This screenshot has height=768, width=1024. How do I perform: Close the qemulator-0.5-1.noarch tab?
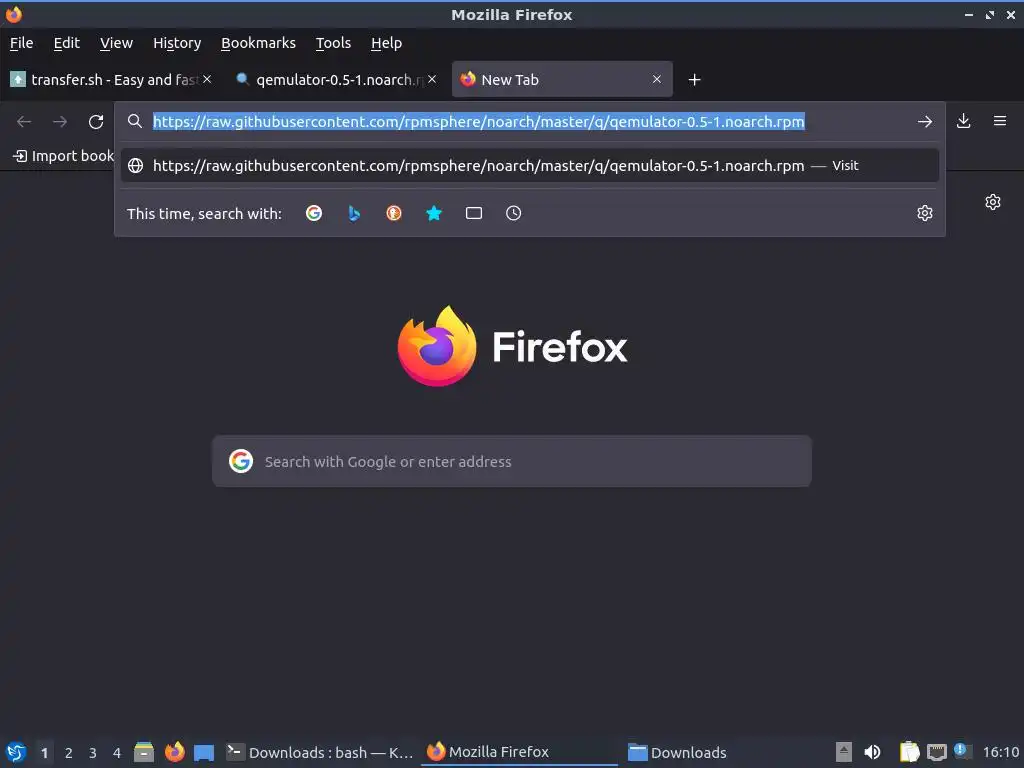(432, 79)
